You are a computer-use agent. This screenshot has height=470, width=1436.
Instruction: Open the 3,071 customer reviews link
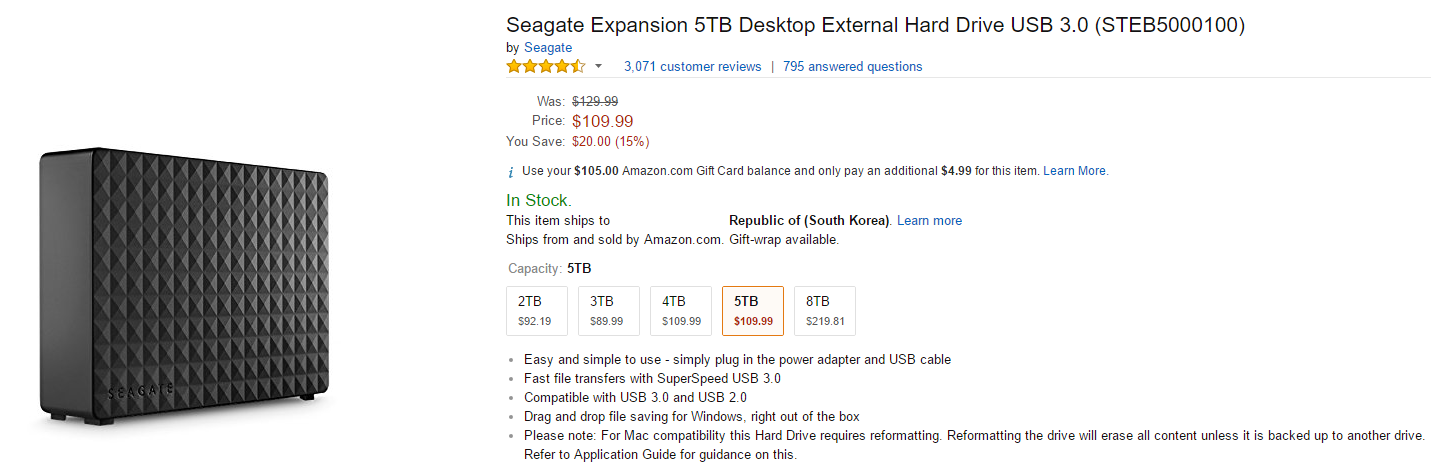coord(692,67)
